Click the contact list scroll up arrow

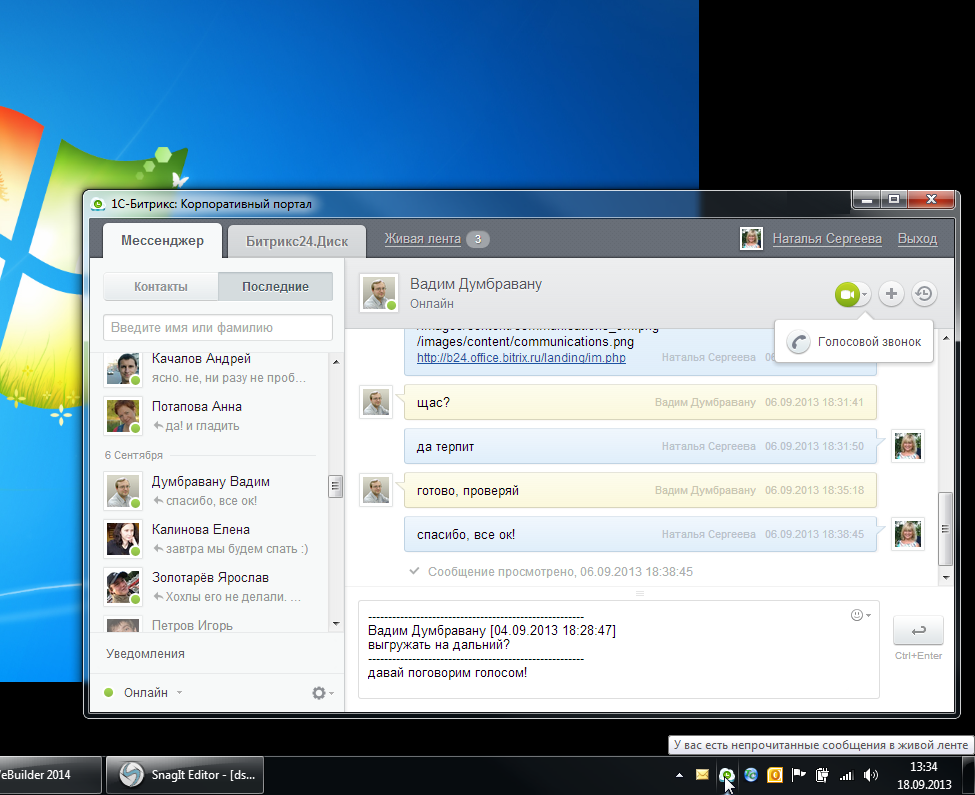point(336,362)
